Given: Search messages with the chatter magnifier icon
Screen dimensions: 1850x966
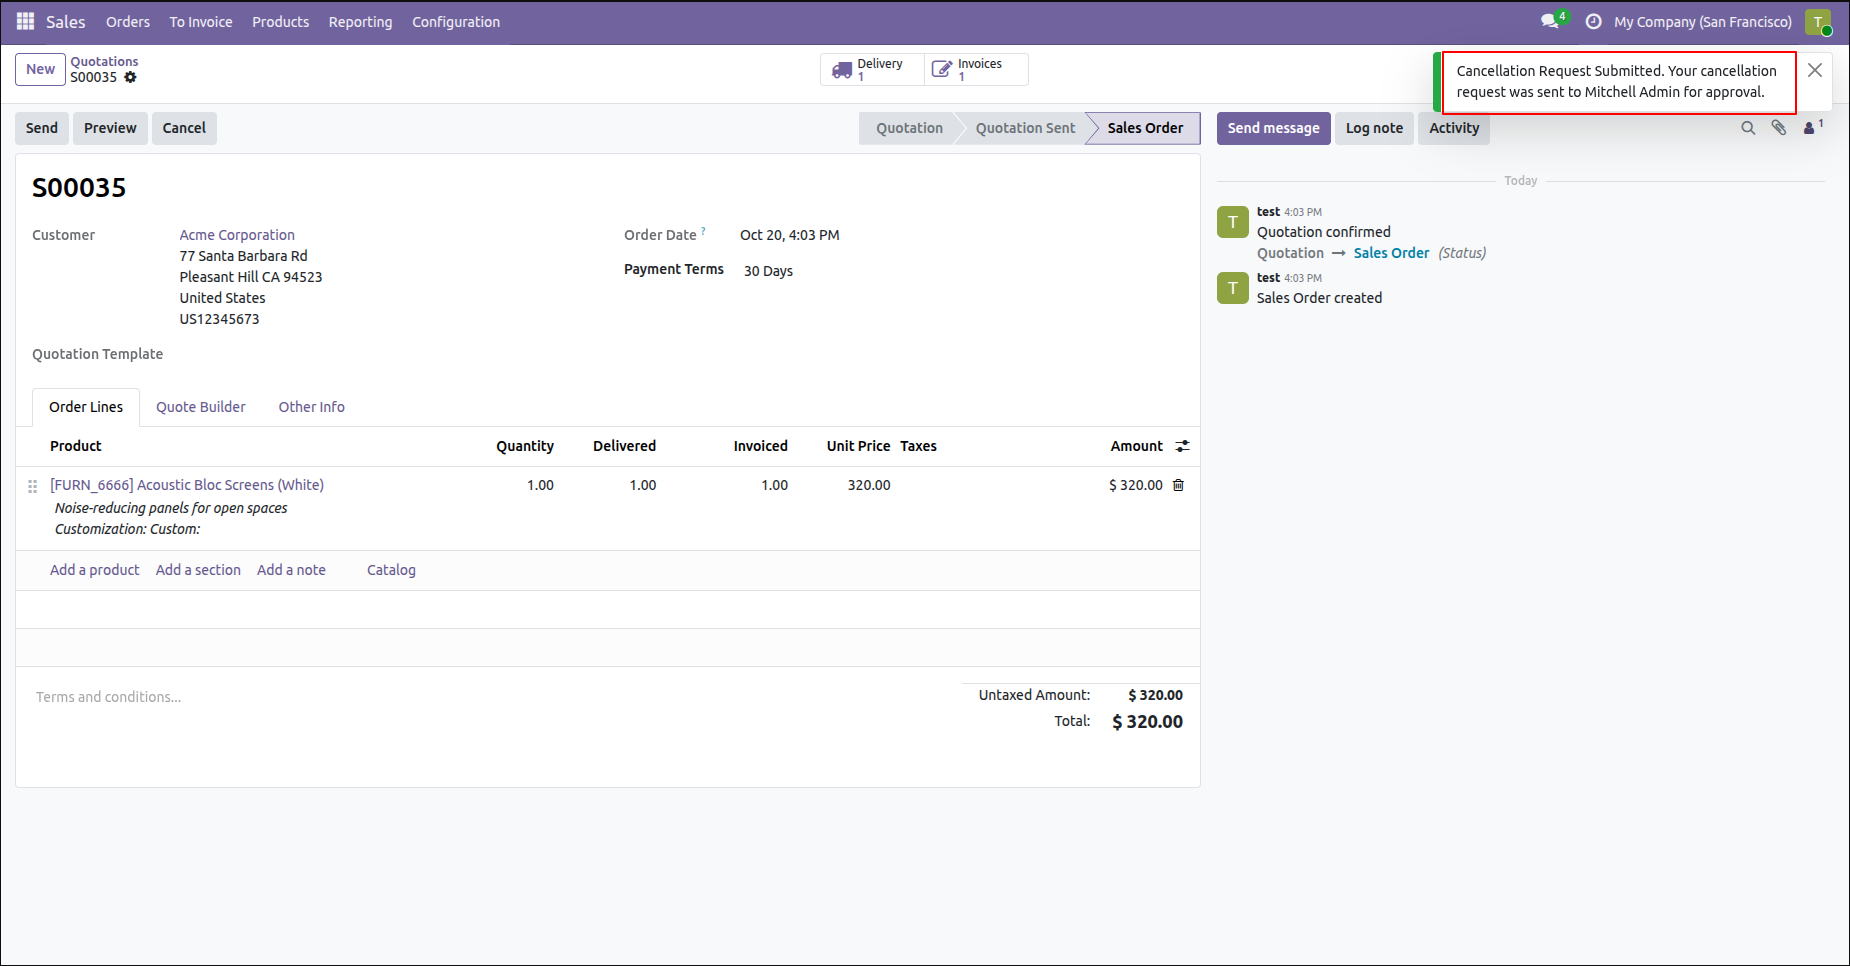Looking at the screenshot, I should (1748, 128).
